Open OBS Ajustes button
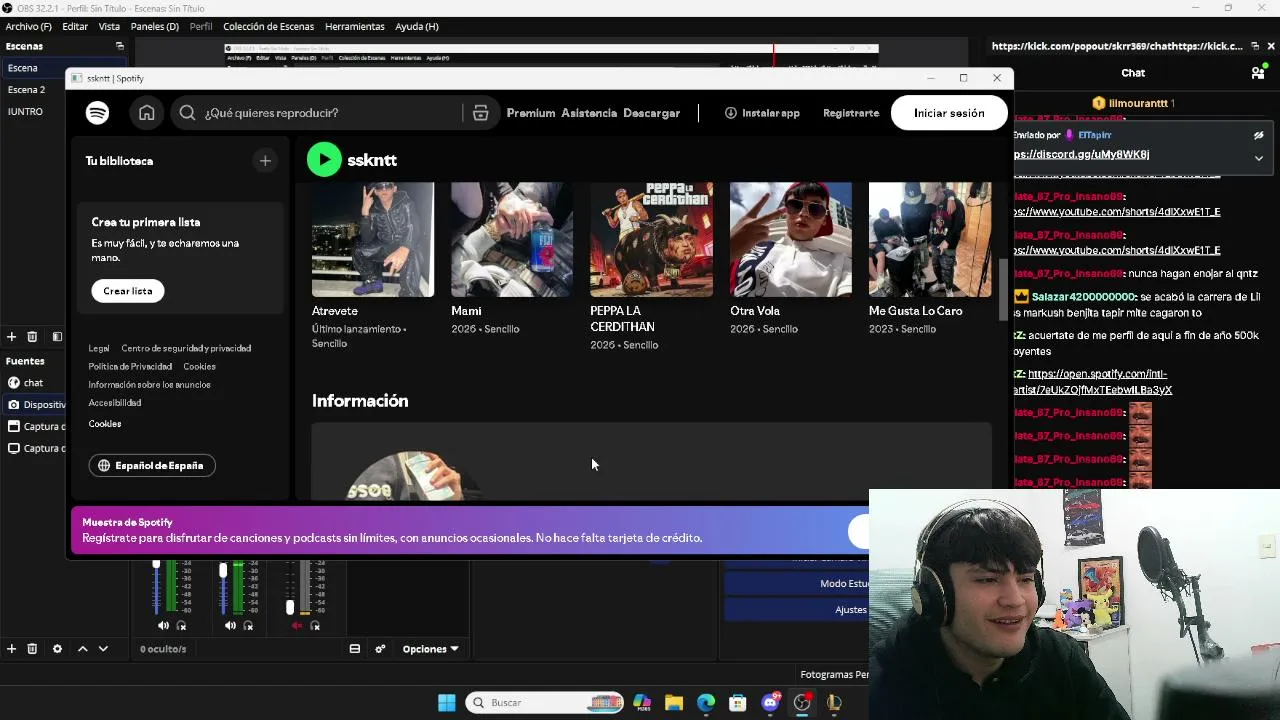The image size is (1280, 720). 796,610
